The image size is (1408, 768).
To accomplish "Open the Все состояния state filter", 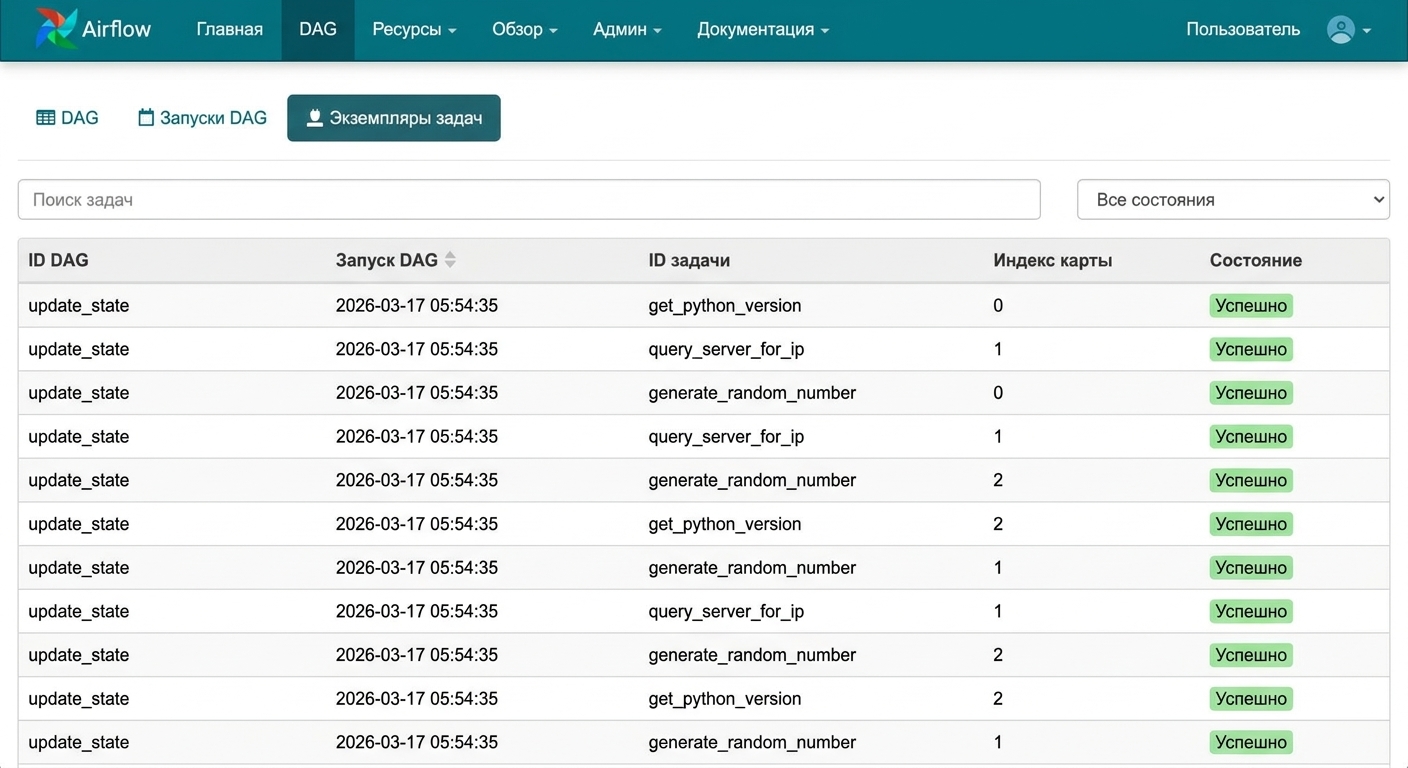I will coord(1233,199).
